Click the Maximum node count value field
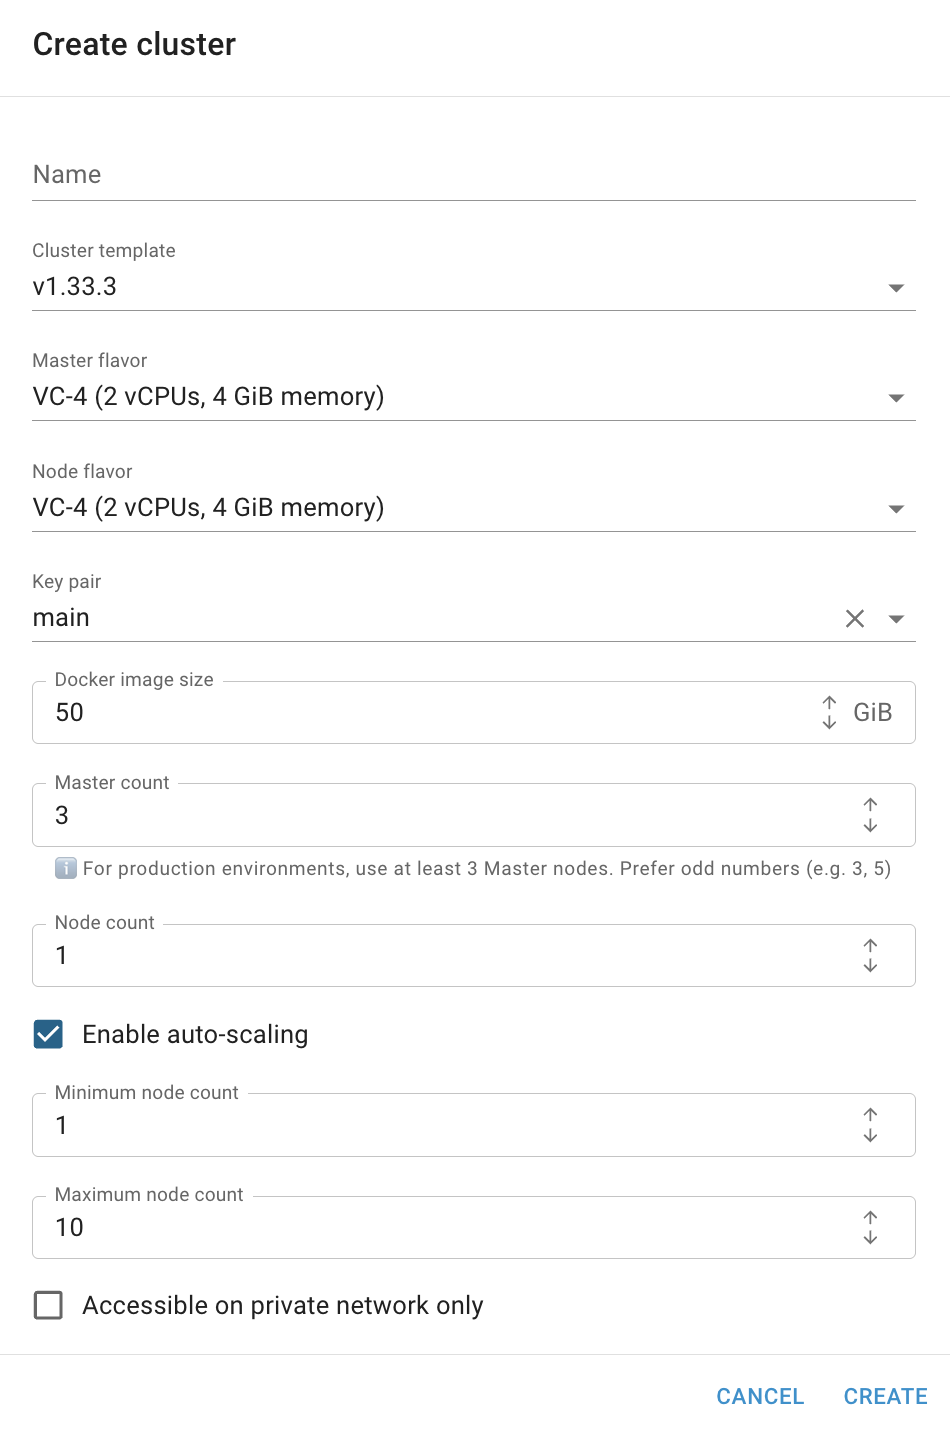This screenshot has height=1436, width=950. (x=400, y=1227)
